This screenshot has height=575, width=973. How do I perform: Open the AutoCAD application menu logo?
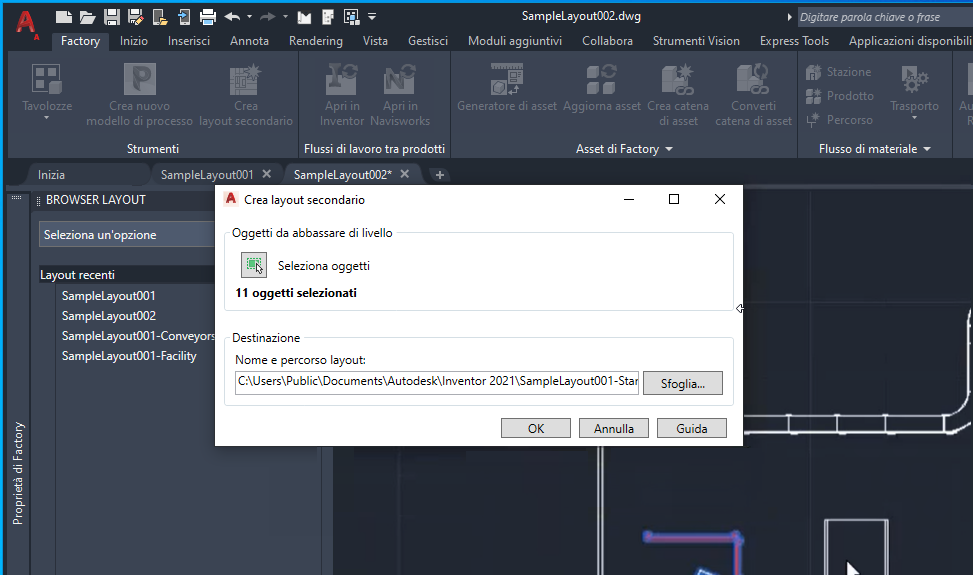coord(26,23)
